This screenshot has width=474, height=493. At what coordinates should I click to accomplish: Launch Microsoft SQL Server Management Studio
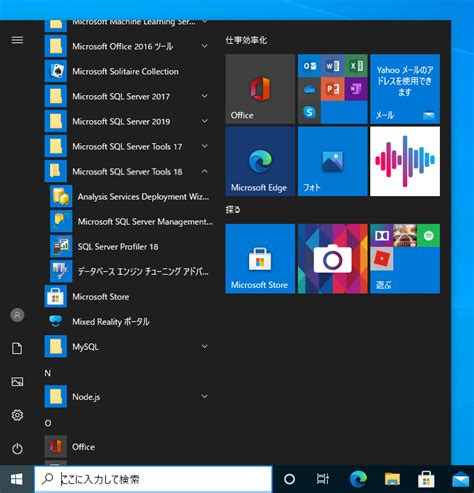coord(131,222)
